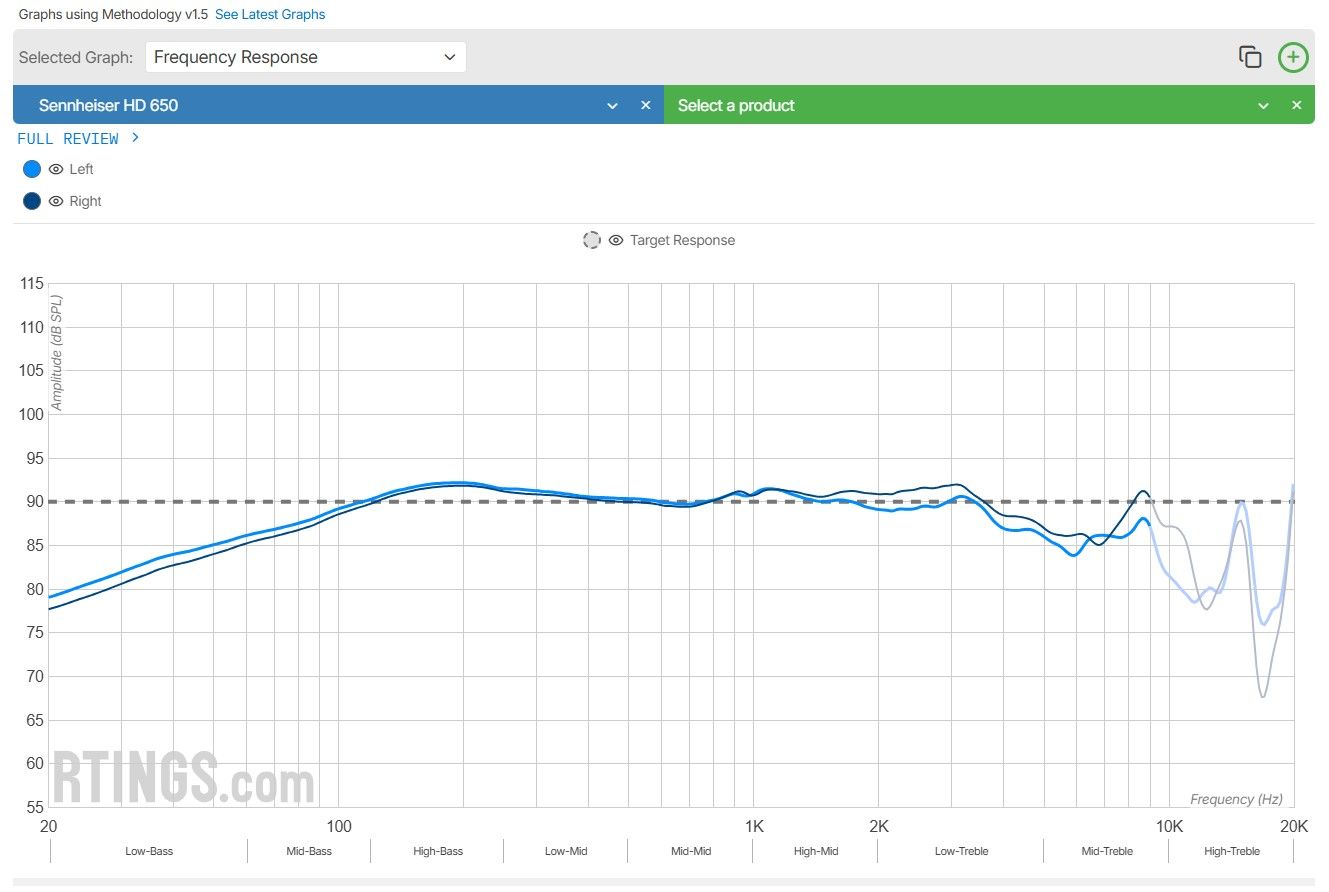This screenshot has width=1329, height=892.
Task: Toggle Target Response eye icon
Action: coord(616,240)
